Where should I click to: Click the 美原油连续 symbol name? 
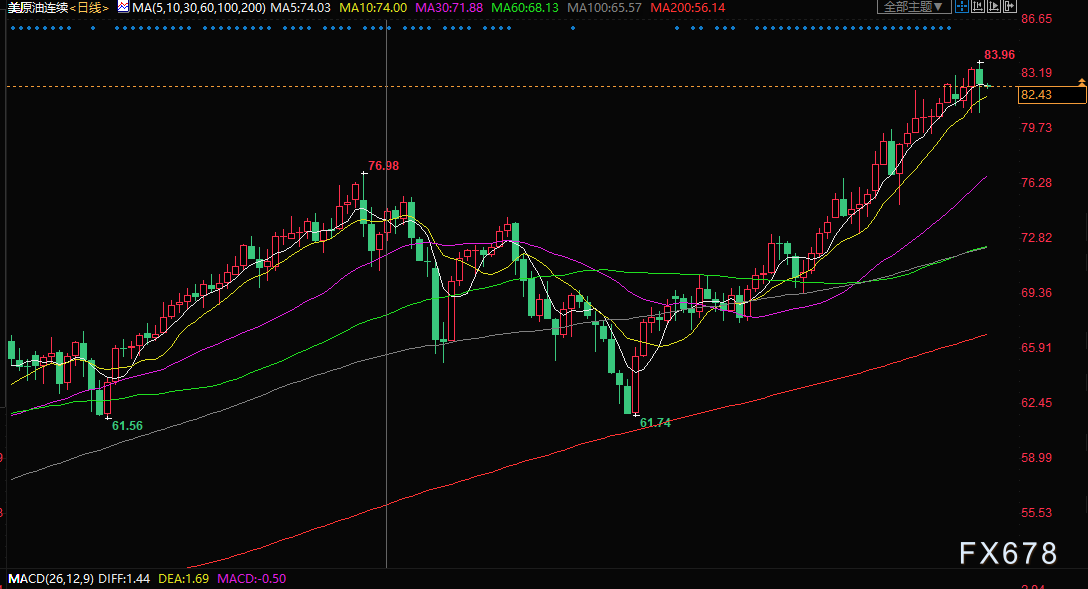(x=37, y=8)
